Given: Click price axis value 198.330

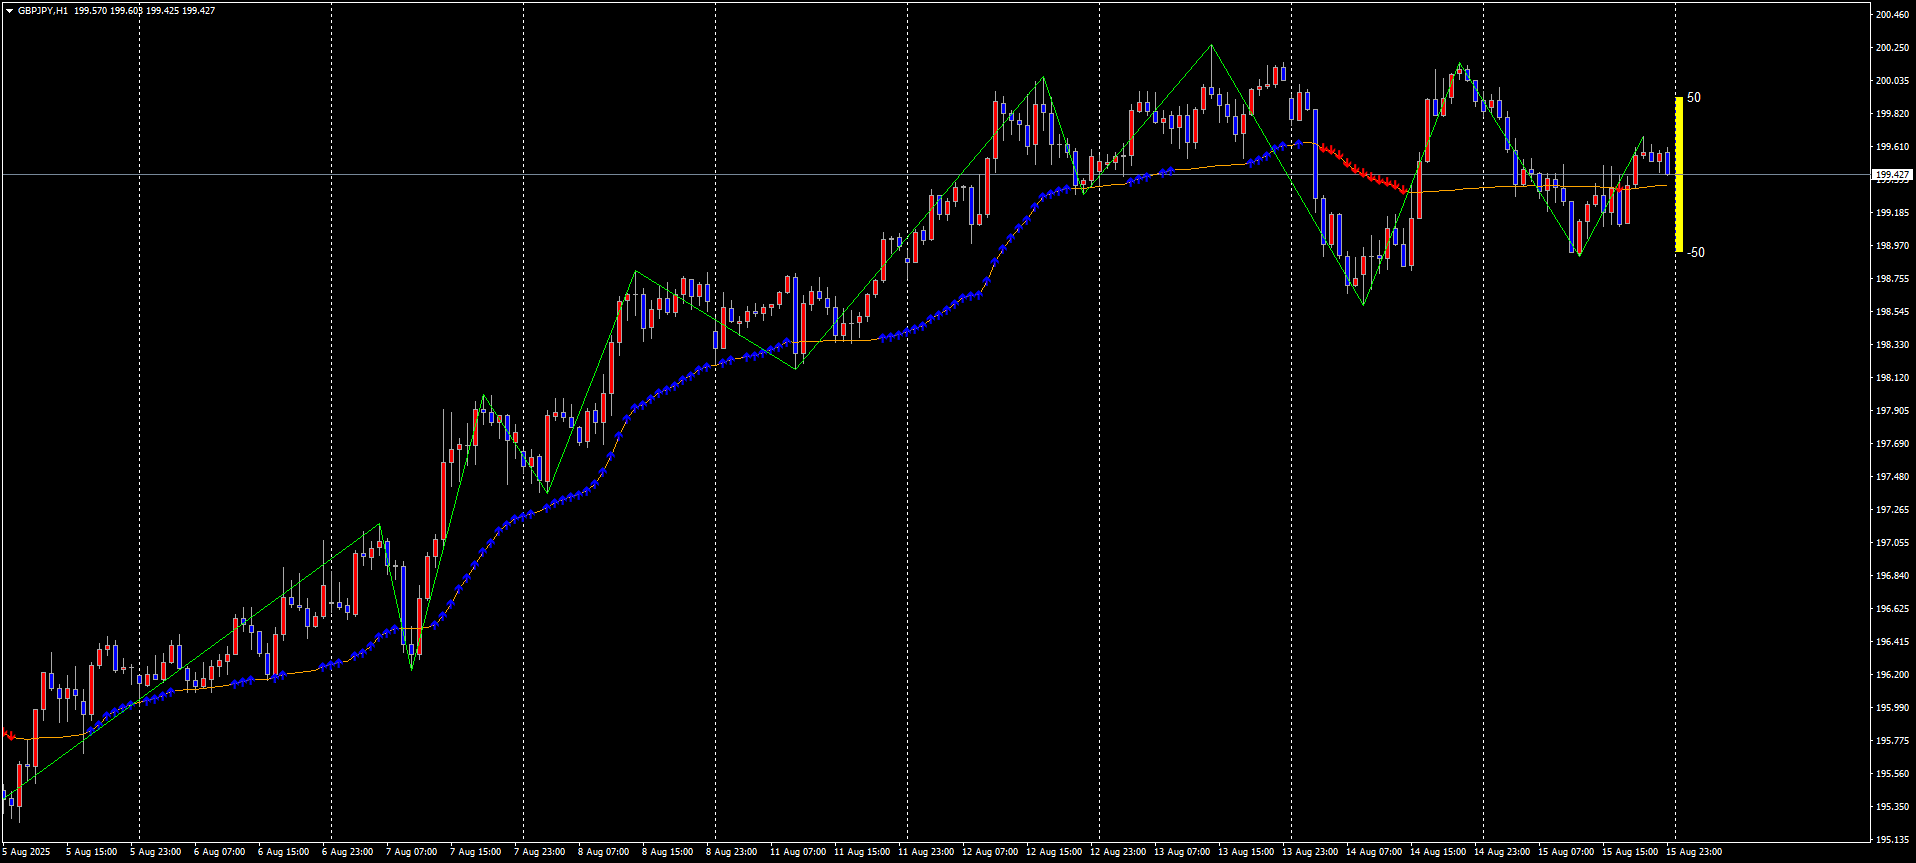Looking at the screenshot, I should point(1892,345).
